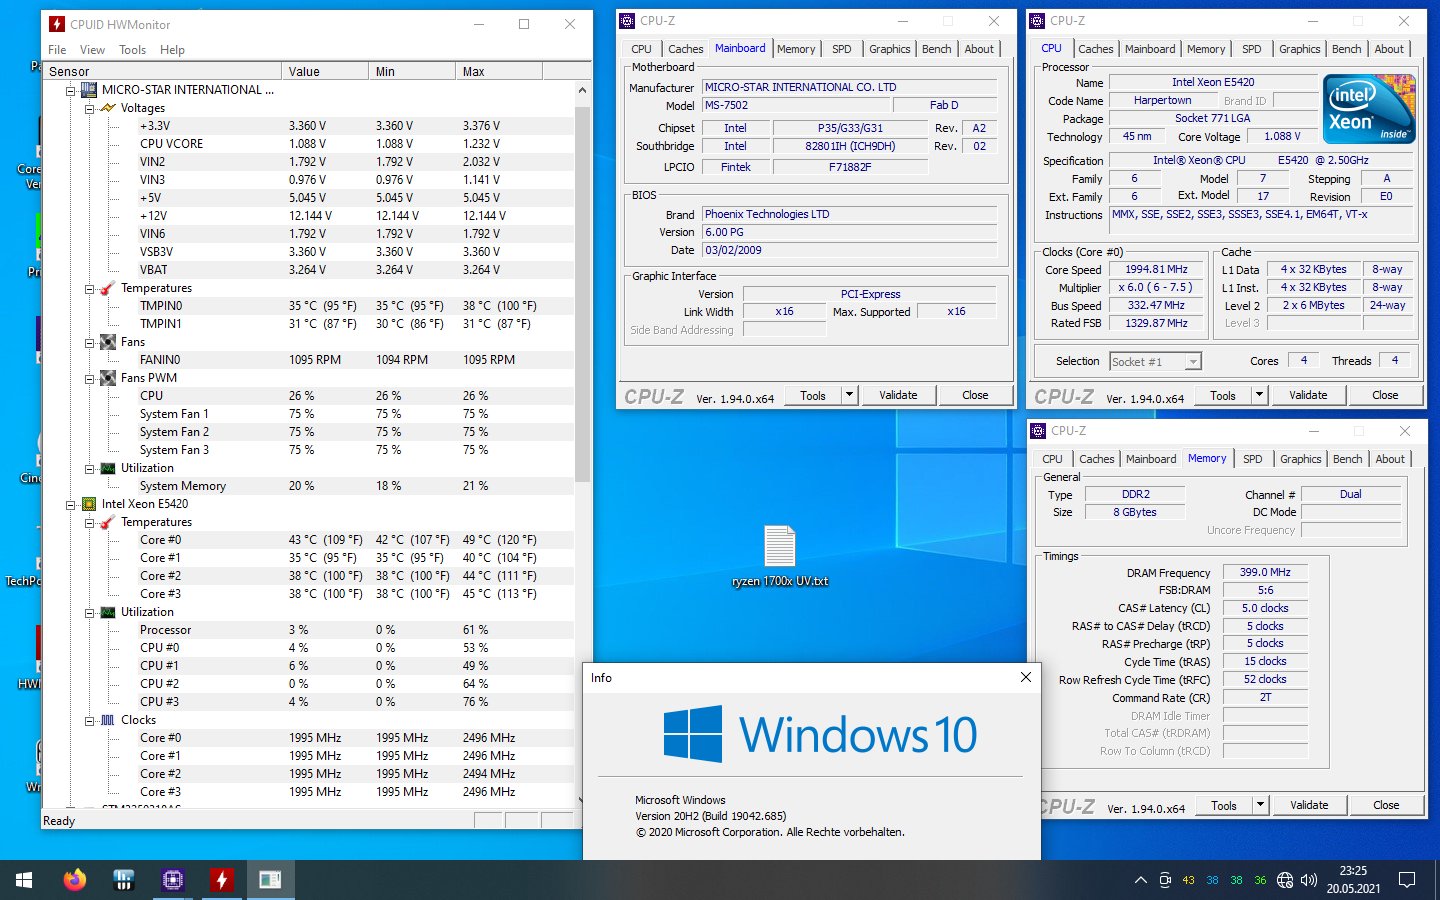Screen dimensions: 1440x900
Task: Open Caches tab in the Xeon CPU-Z window
Action: click(x=1096, y=49)
